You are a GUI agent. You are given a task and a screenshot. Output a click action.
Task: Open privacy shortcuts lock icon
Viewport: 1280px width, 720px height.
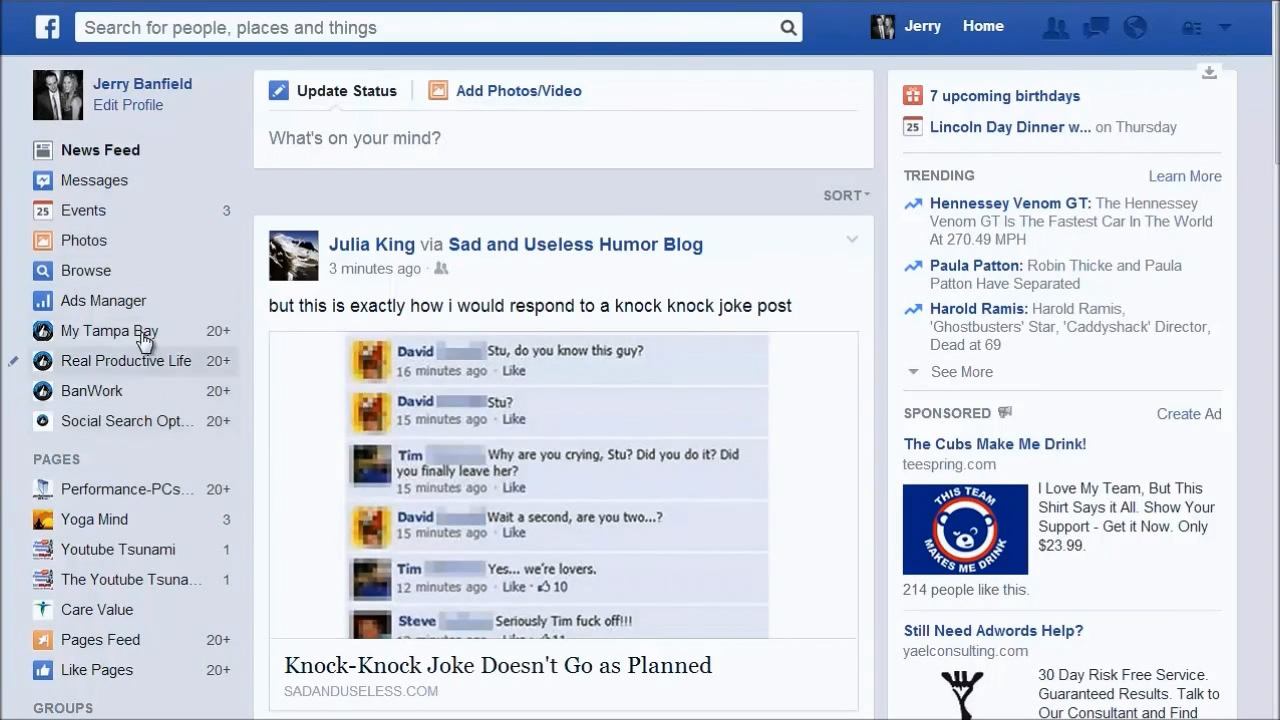1191,28
